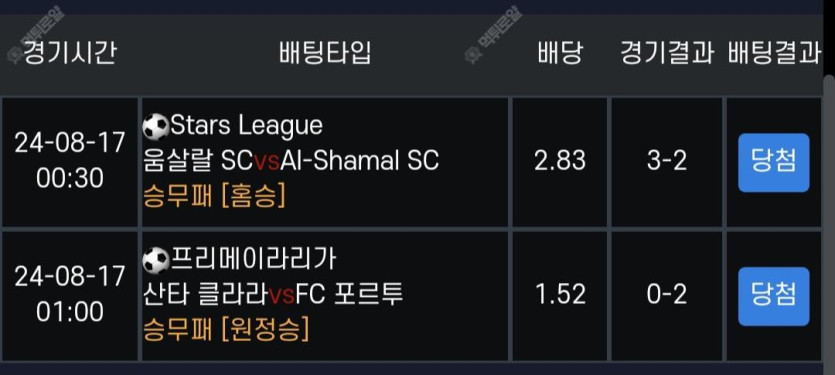The width and height of the screenshot is (835, 375).
Task: Click the 당첨 button for the FC 포르투 match
Action: click(x=773, y=296)
